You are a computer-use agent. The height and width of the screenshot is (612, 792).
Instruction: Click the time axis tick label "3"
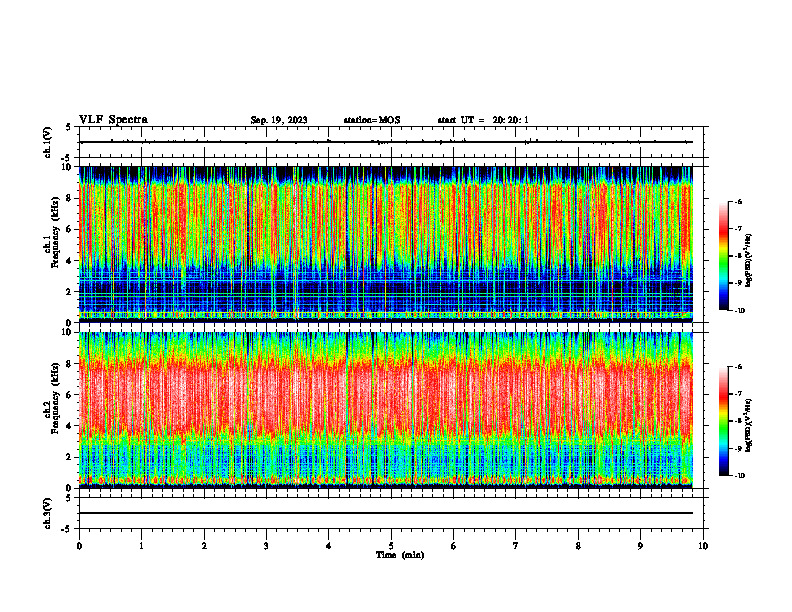(x=266, y=546)
